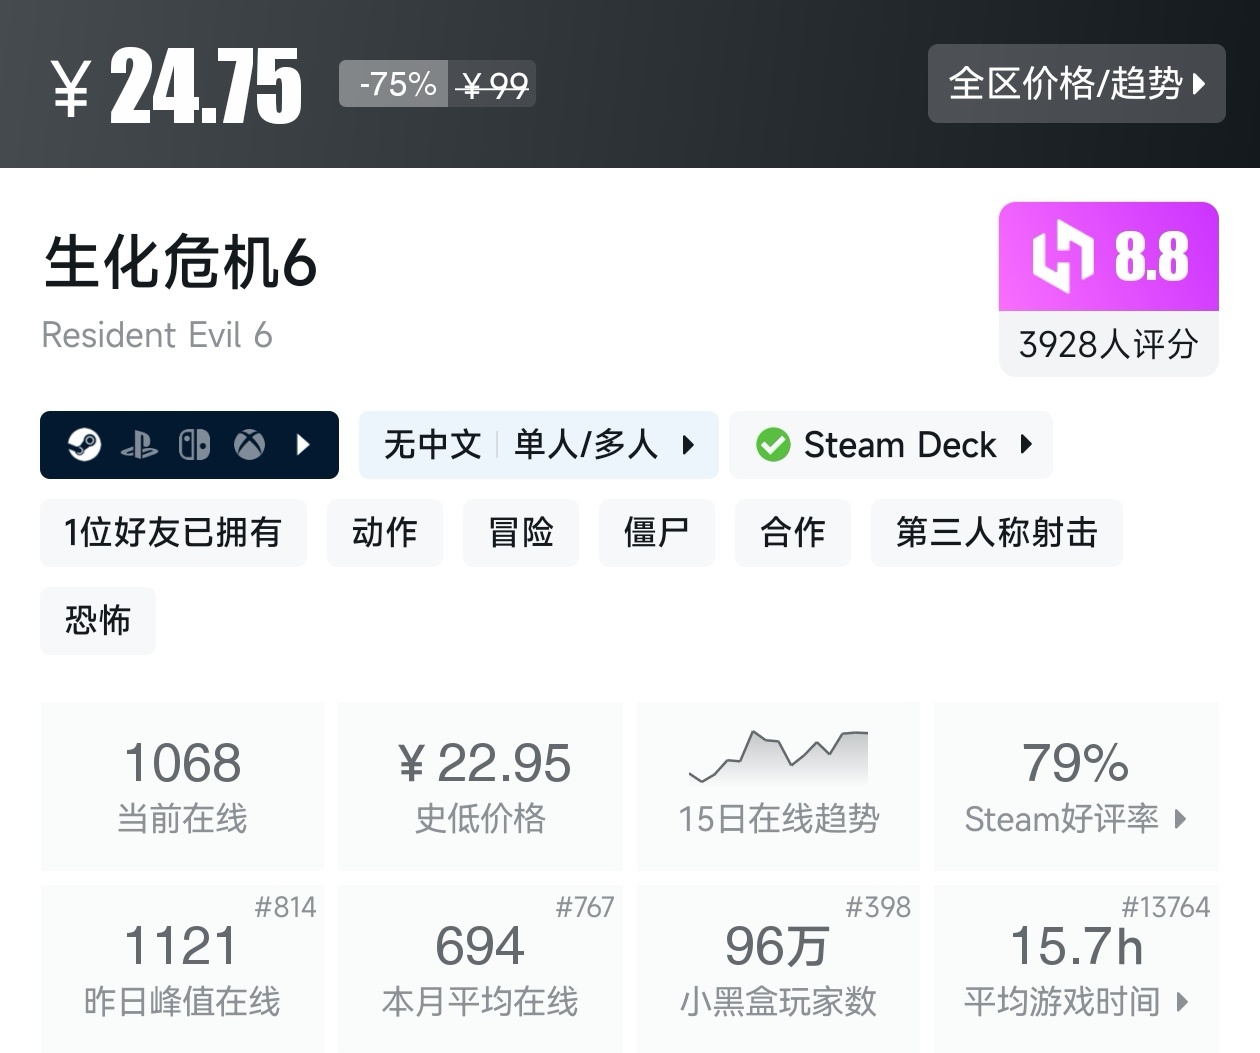Click the #767 rank label
The image size is (1260, 1053).
click(585, 907)
